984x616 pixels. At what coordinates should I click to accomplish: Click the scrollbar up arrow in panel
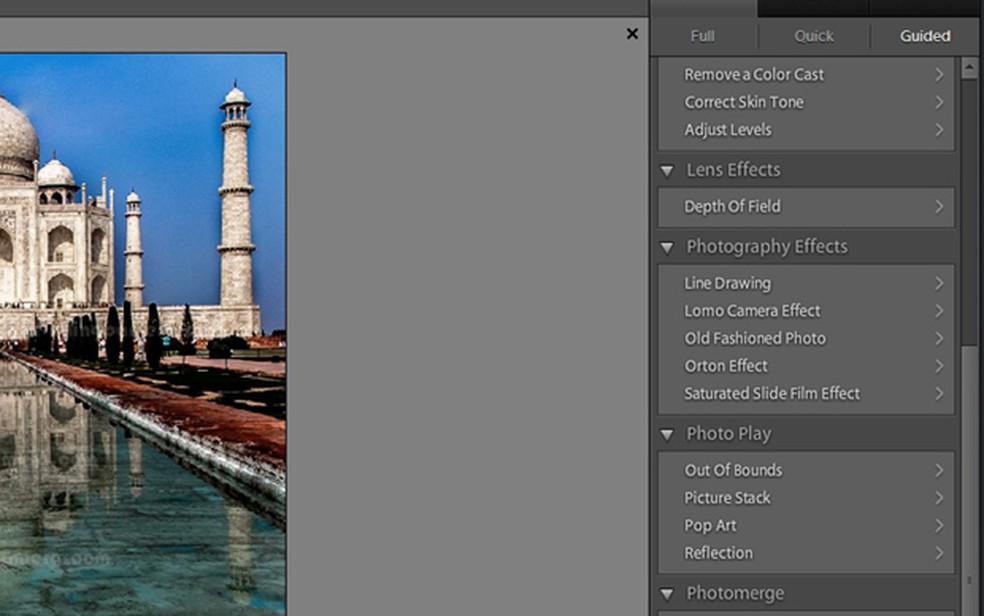tap(968, 70)
